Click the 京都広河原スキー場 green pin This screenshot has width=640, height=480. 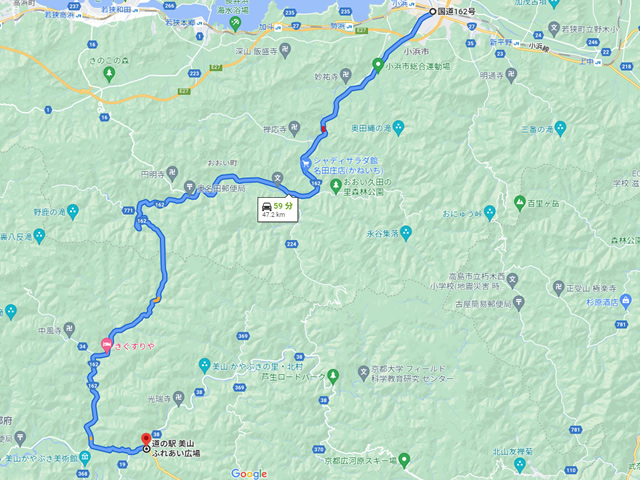(404, 460)
